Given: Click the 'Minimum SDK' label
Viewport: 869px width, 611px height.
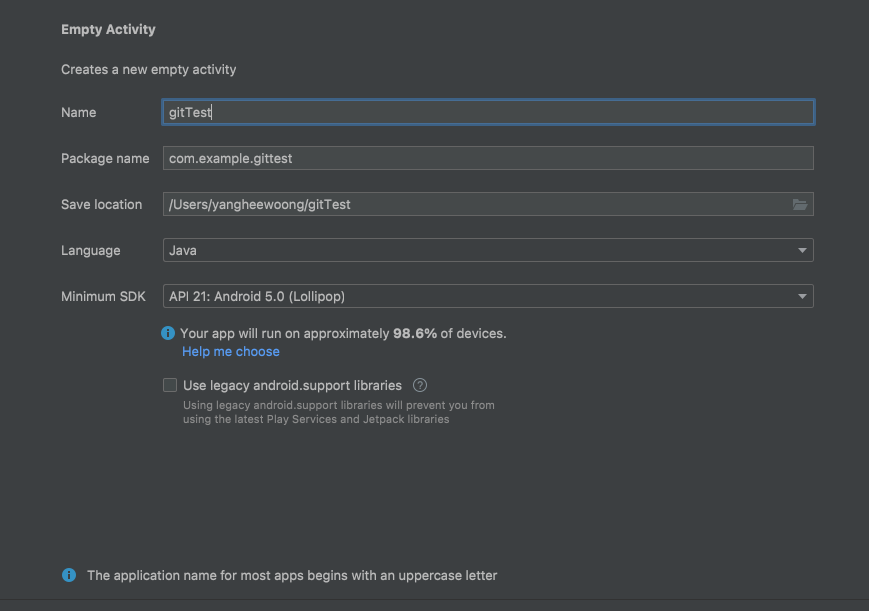Looking at the screenshot, I should click(x=103, y=297).
